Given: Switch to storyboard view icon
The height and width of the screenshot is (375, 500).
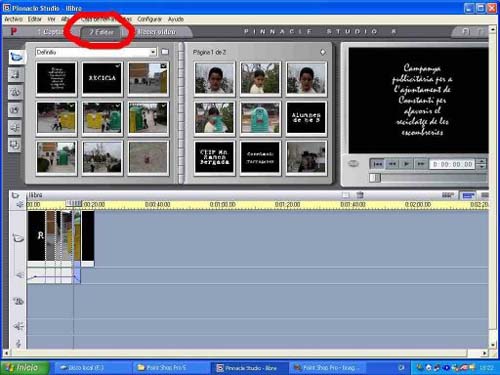Looking at the screenshot, I should tap(448, 195).
